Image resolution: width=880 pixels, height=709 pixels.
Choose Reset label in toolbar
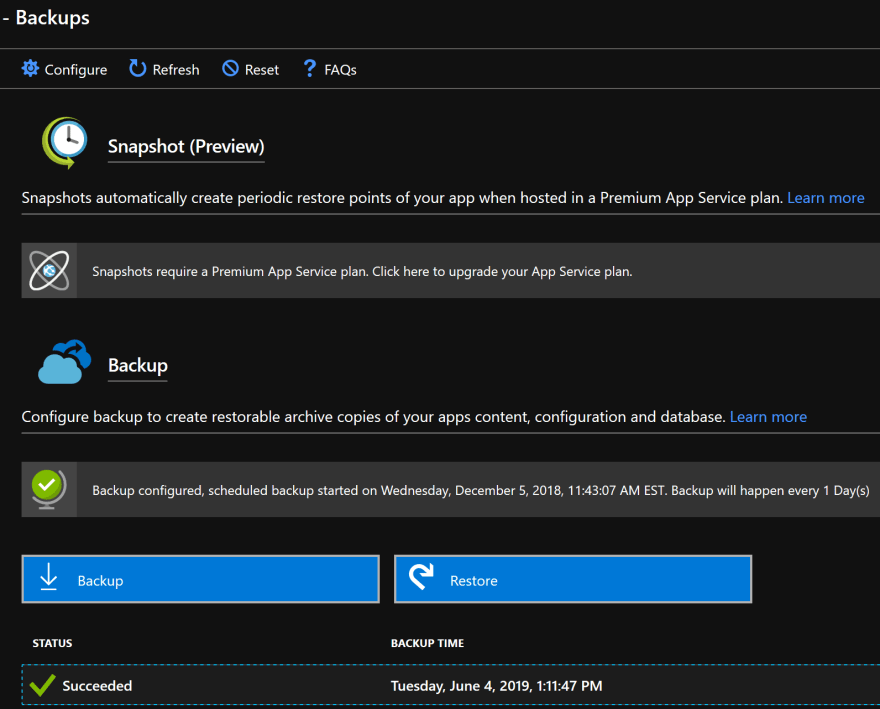(262, 70)
